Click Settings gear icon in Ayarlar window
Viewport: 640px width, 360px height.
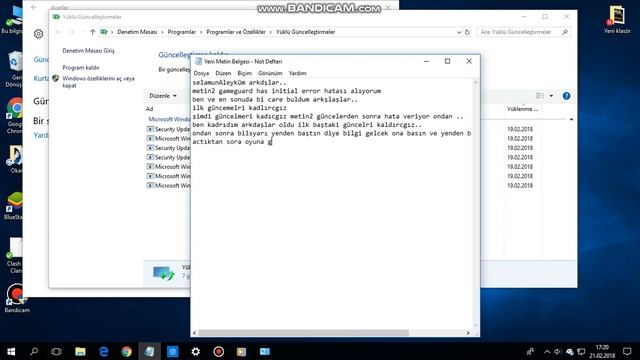[x=38, y=34]
